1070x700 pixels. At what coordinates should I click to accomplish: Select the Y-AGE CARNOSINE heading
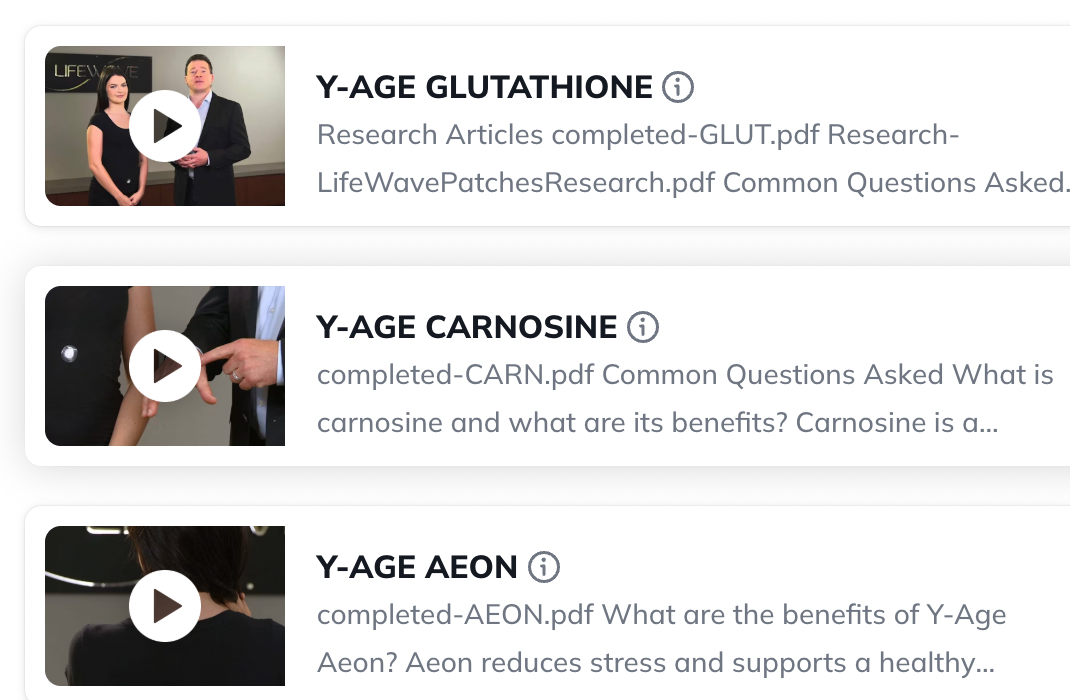[x=466, y=328]
